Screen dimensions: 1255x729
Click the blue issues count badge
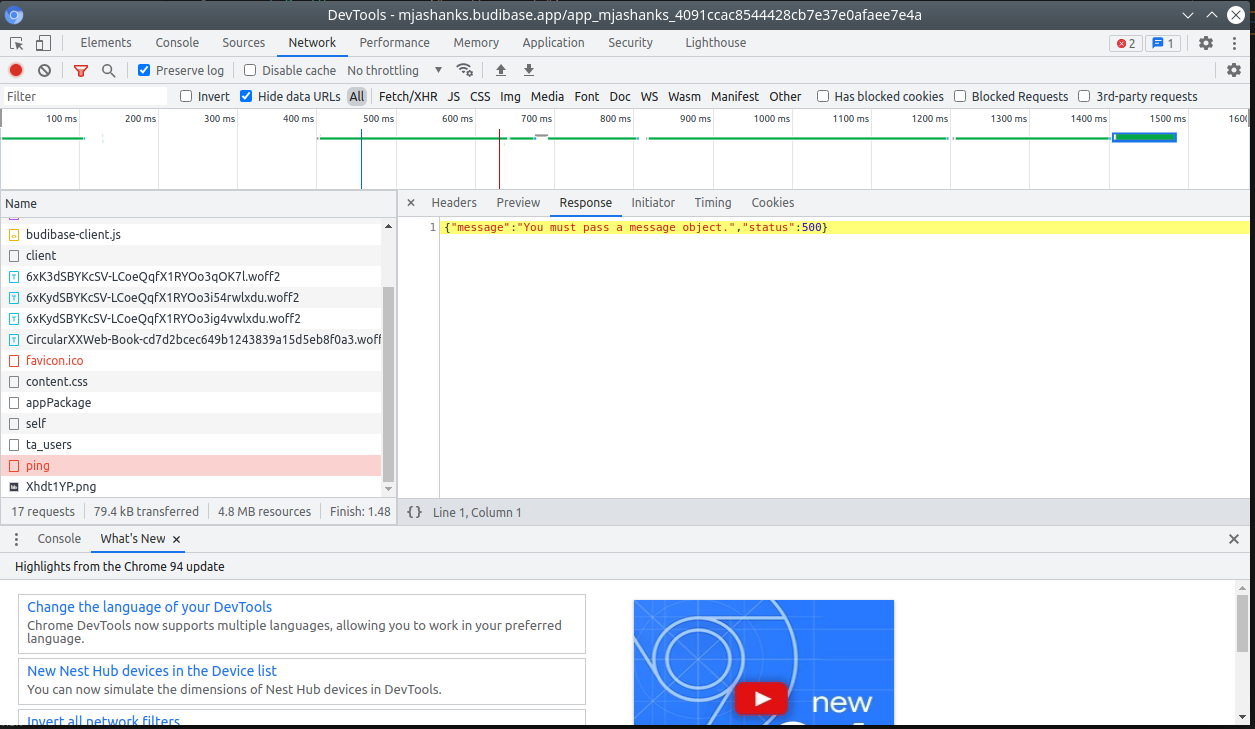tap(1163, 43)
